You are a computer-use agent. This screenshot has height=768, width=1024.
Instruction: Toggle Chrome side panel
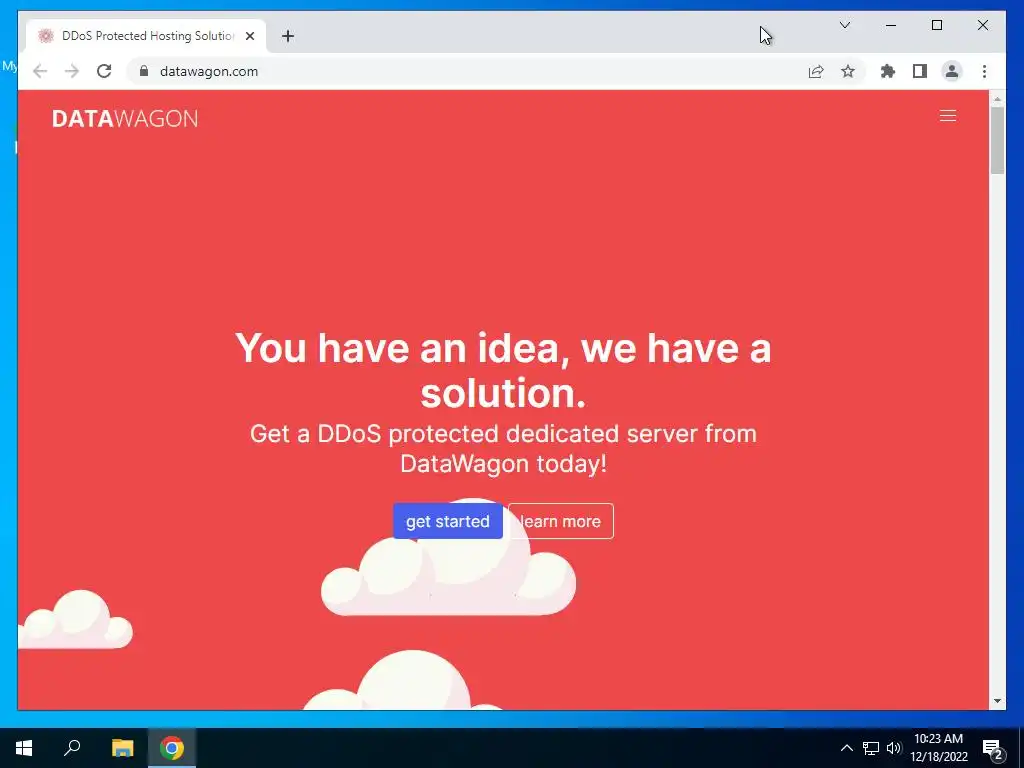pos(920,71)
